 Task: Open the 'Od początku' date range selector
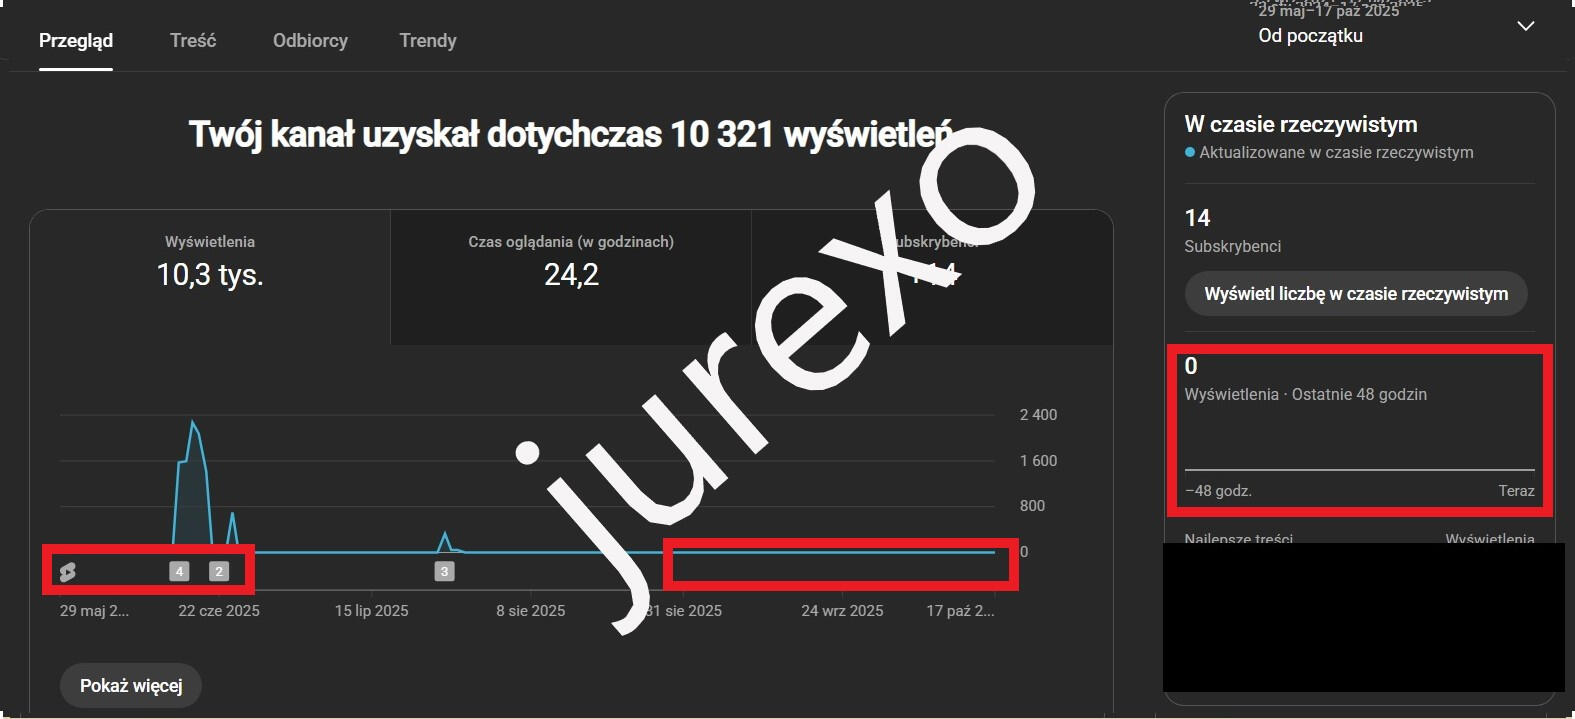point(1310,36)
